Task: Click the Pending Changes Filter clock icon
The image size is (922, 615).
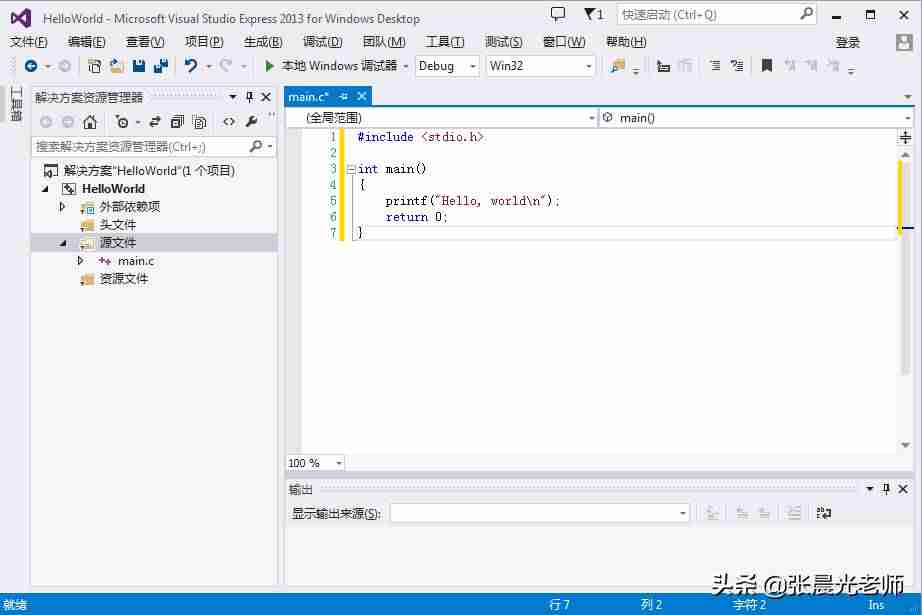Action: (x=122, y=122)
